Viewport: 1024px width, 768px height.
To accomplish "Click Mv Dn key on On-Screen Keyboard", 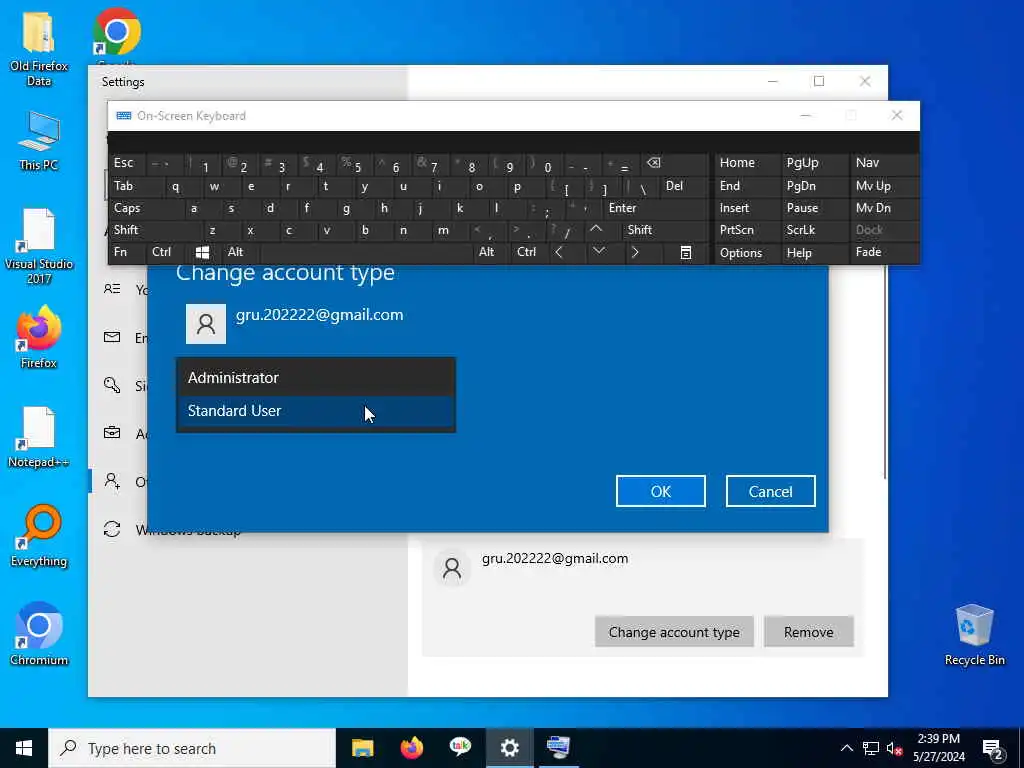I will point(884,208).
